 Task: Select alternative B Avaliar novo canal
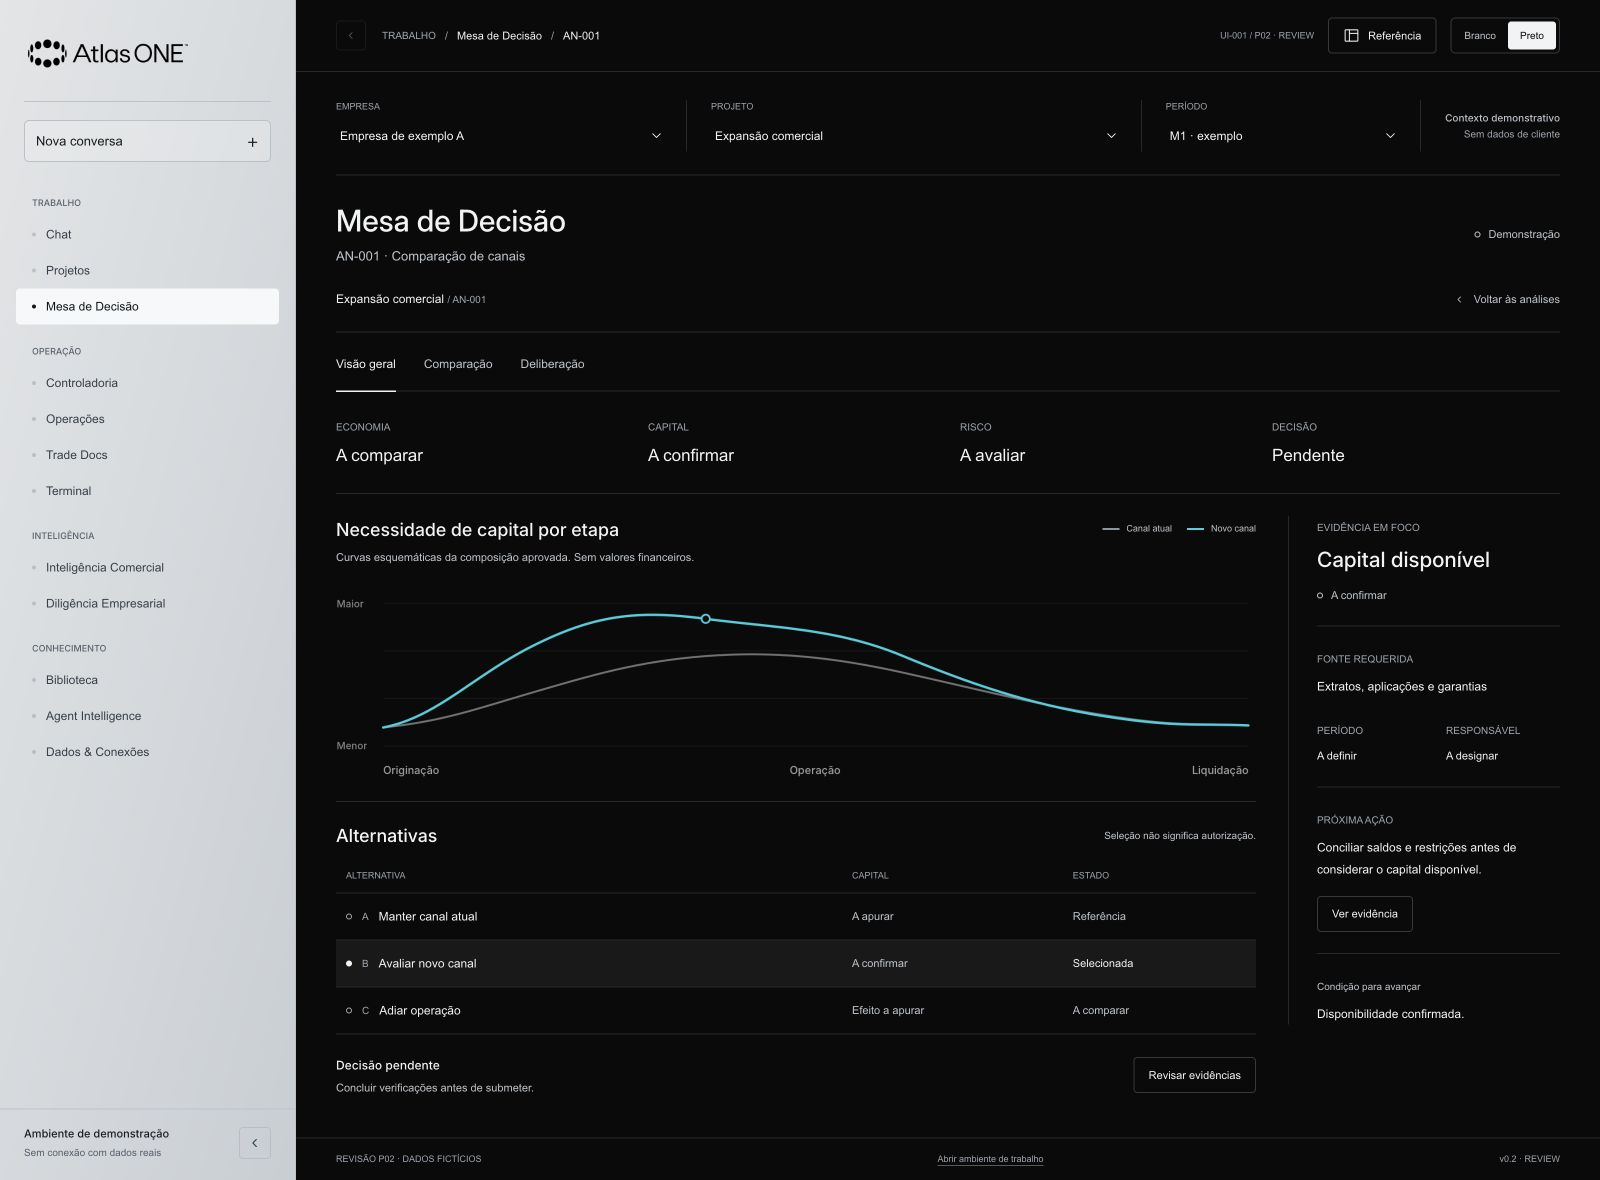pos(795,963)
